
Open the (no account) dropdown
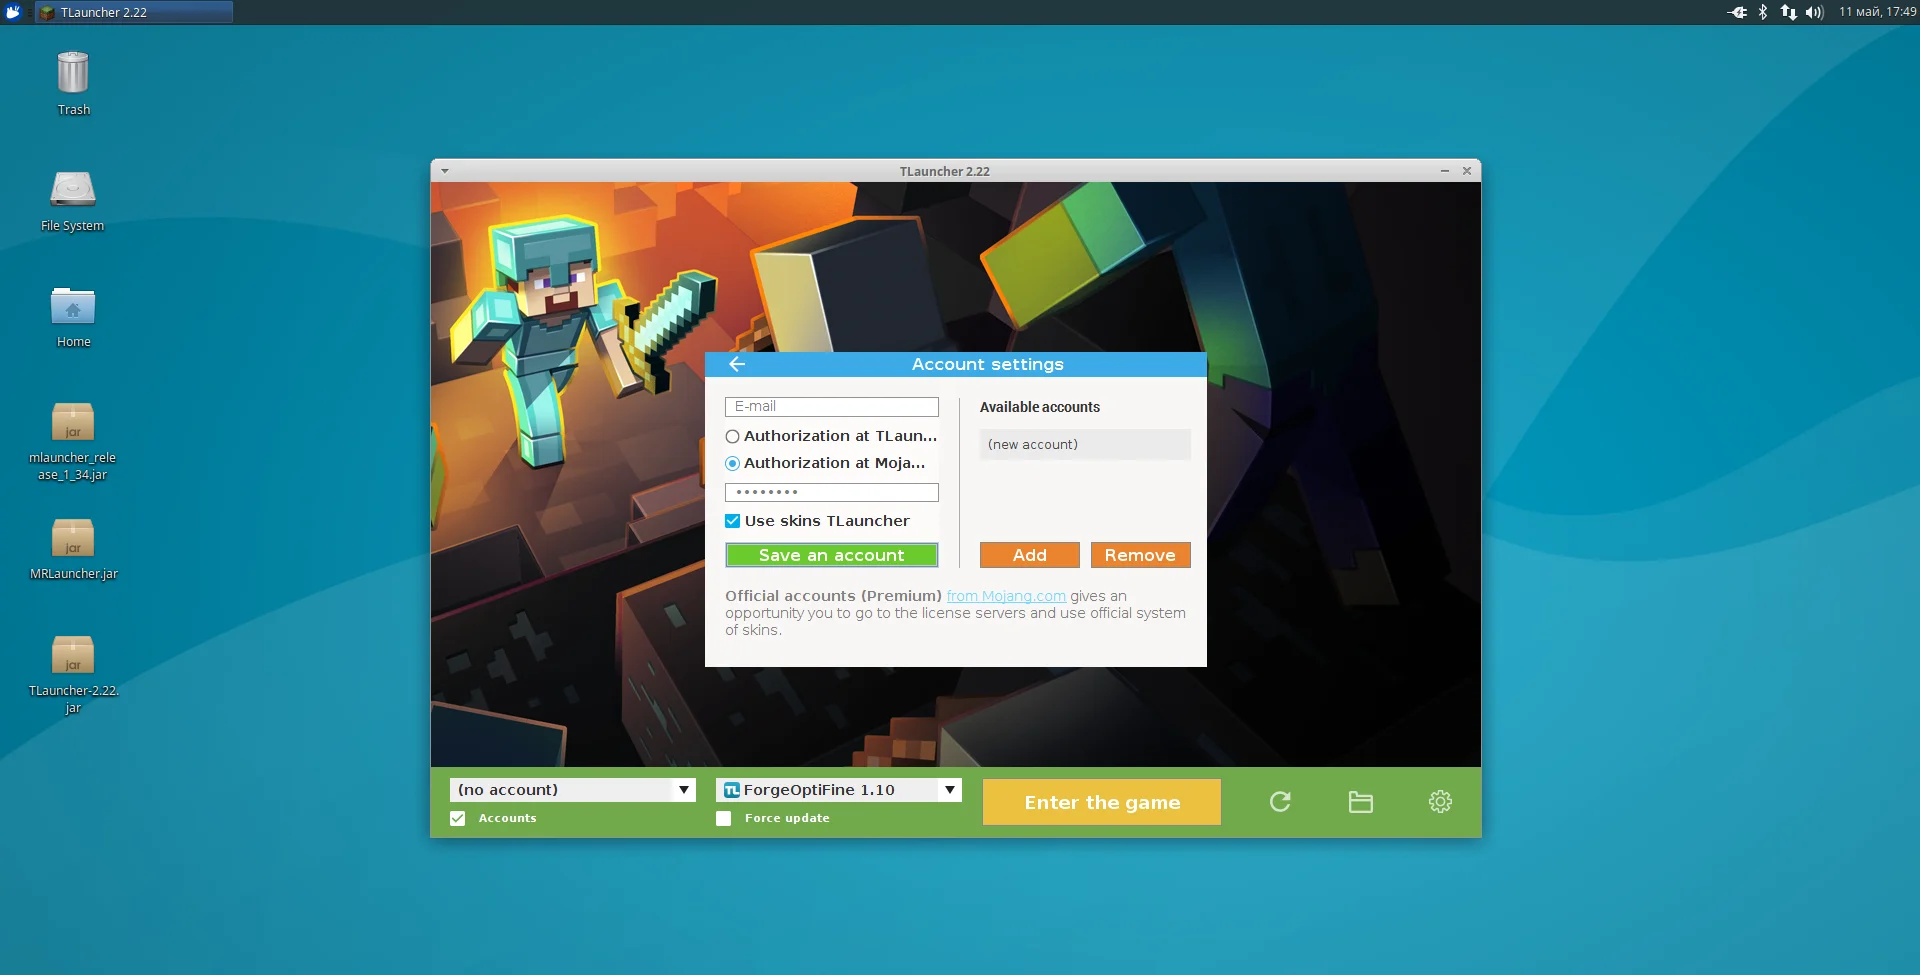click(573, 790)
